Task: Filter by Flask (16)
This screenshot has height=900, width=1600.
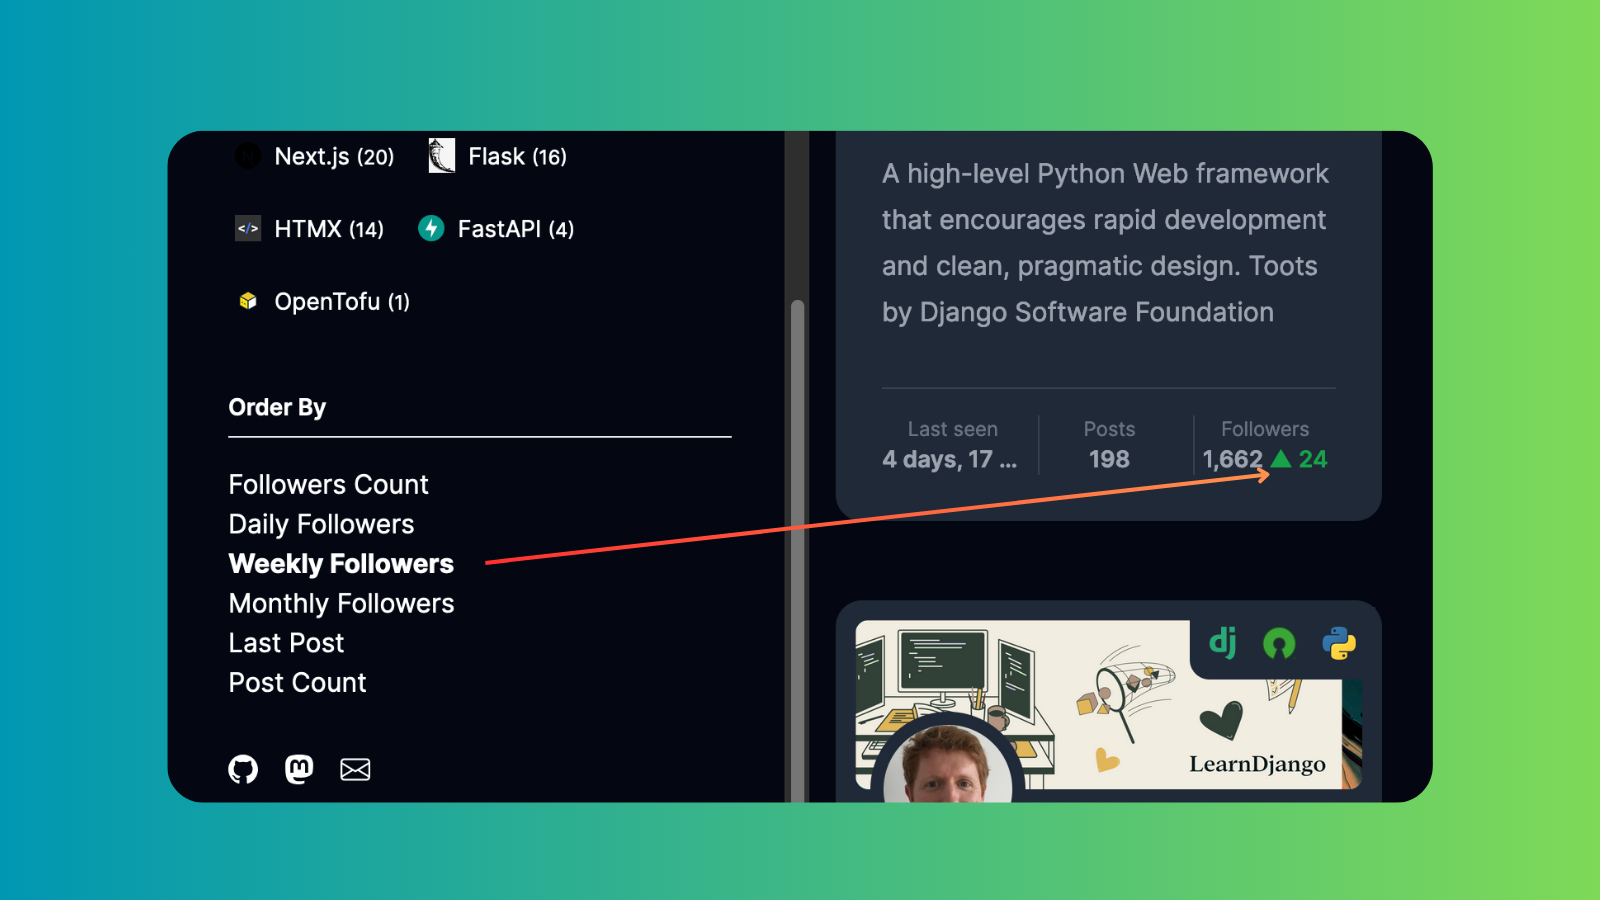Action: pyautogui.click(x=517, y=157)
